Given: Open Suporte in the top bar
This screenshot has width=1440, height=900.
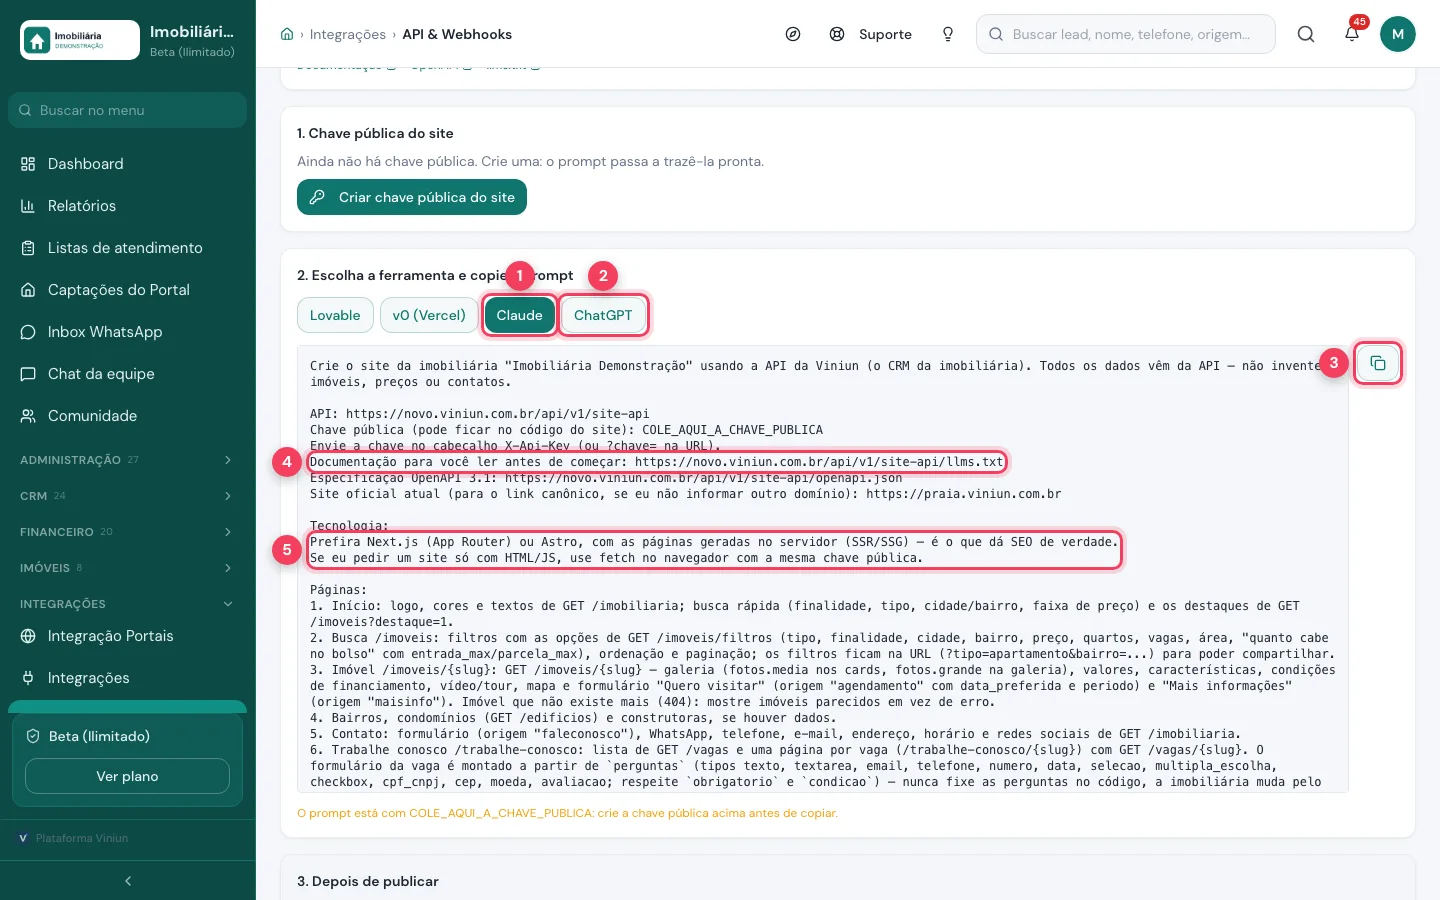Looking at the screenshot, I should [871, 34].
